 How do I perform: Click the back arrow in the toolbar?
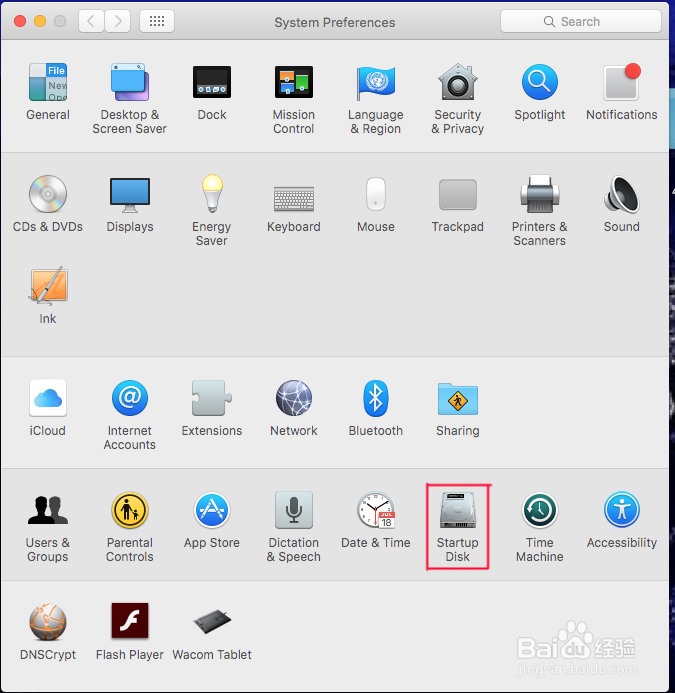pos(92,21)
